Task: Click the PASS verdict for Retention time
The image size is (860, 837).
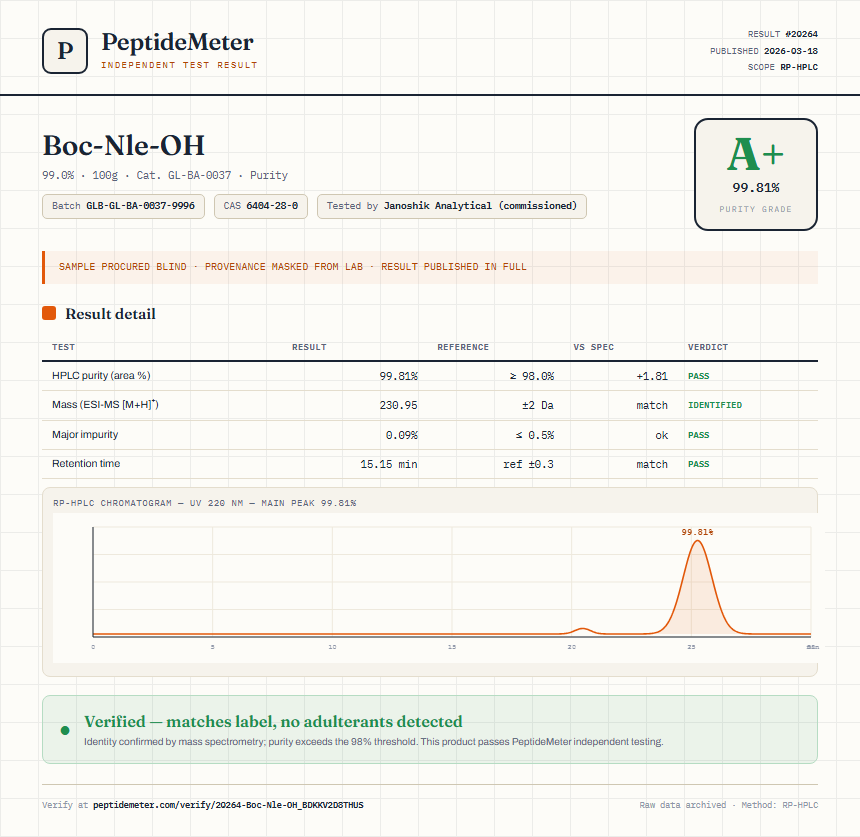Action: (x=698, y=465)
